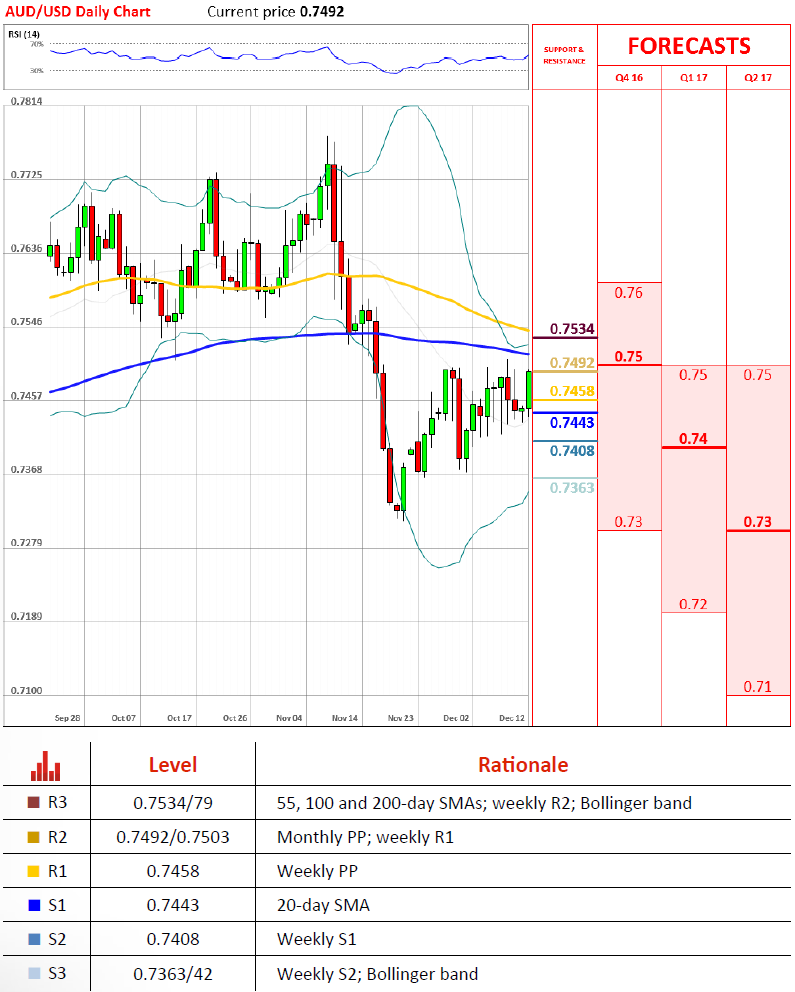Click the 0.7363 level label beside chart

pos(572,488)
